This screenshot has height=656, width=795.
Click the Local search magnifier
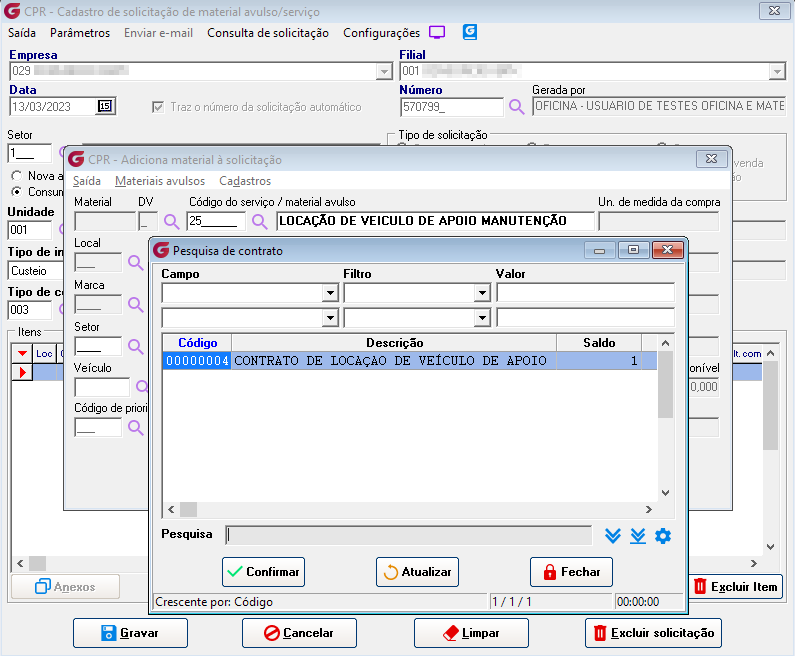(x=135, y=263)
